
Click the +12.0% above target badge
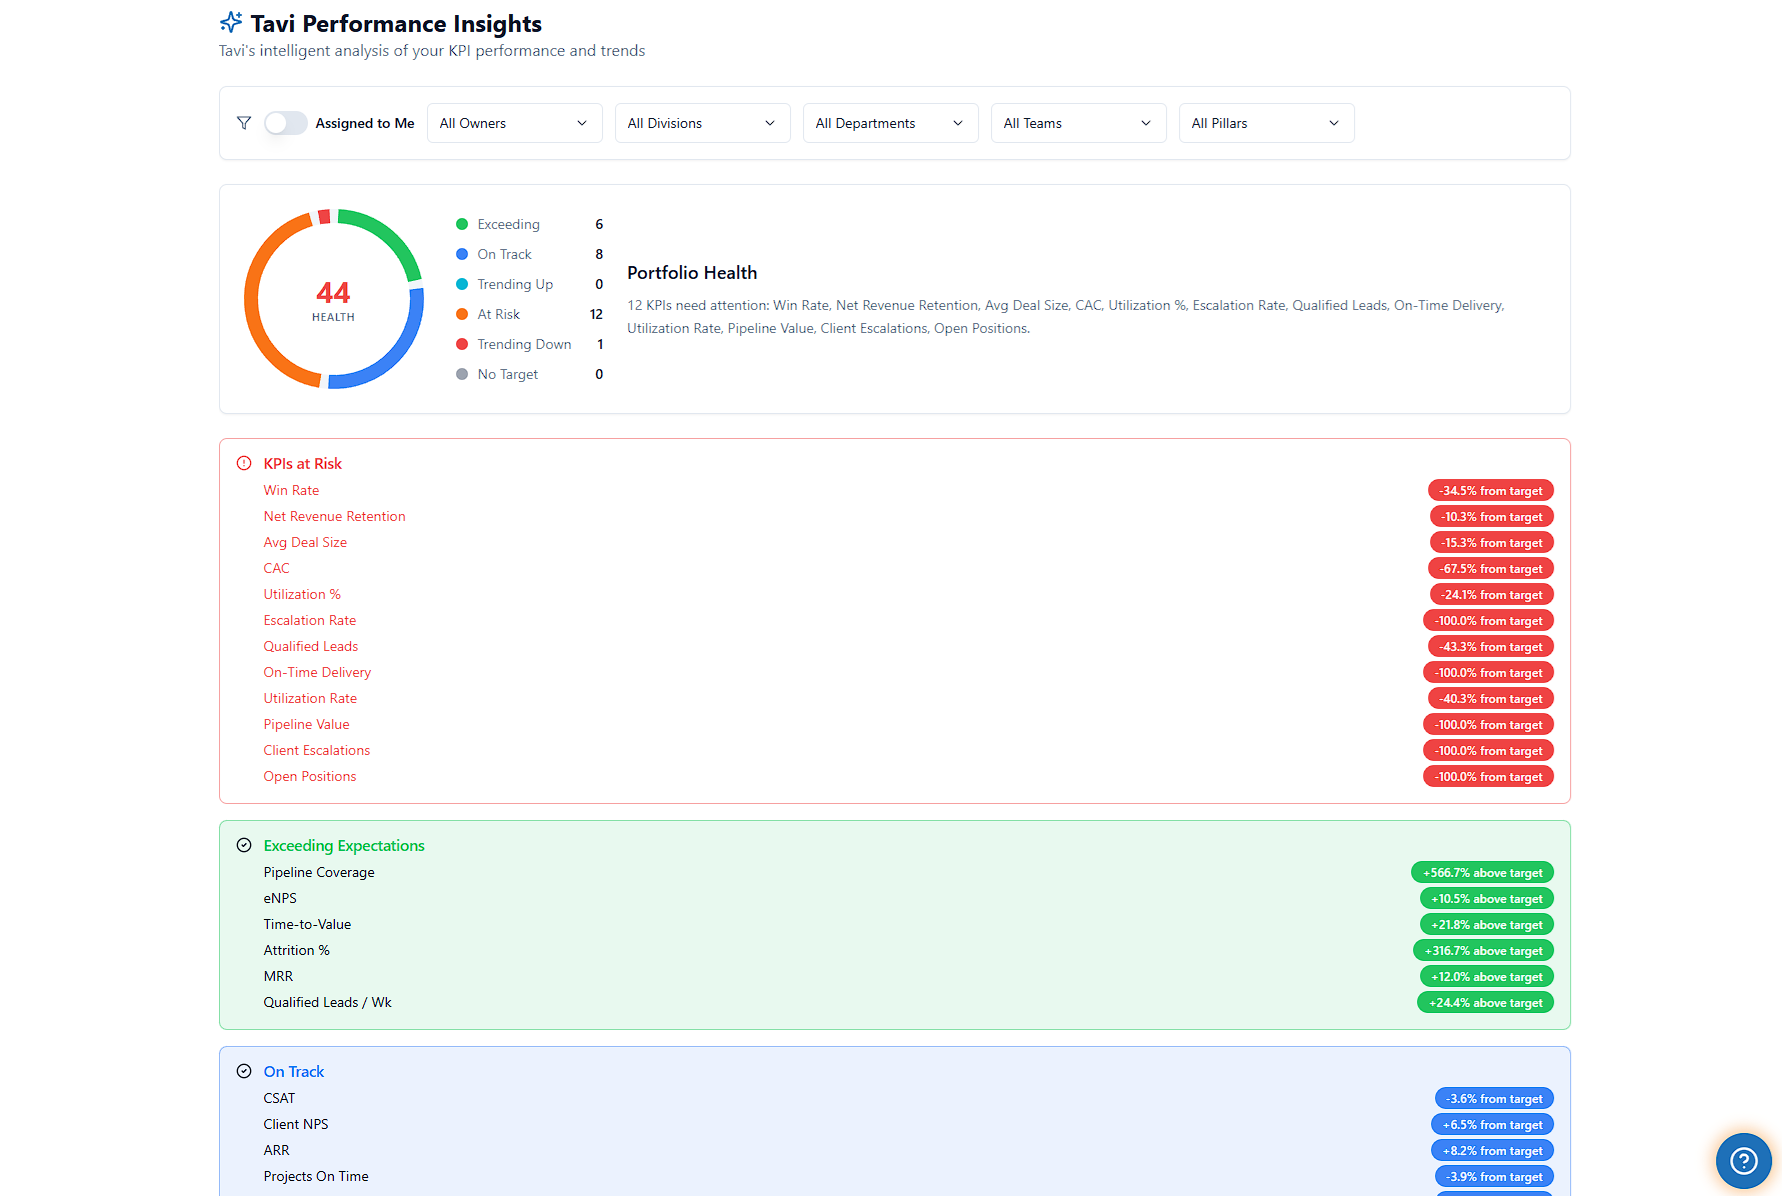pos(1486,976)
